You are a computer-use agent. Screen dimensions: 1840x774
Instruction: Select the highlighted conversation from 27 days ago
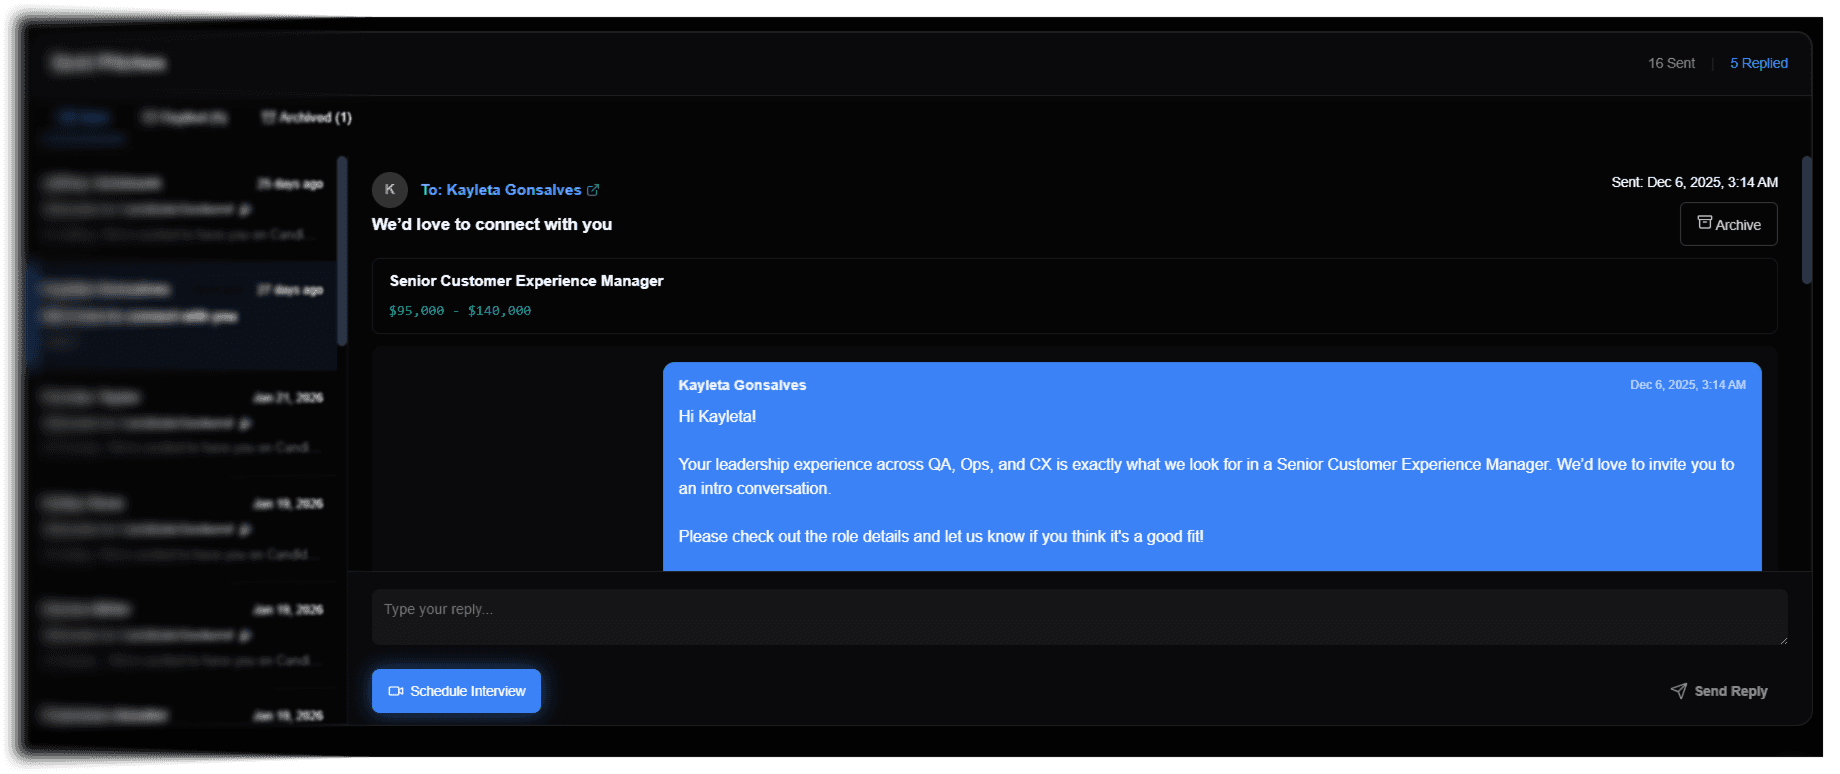tap(182, 315)
